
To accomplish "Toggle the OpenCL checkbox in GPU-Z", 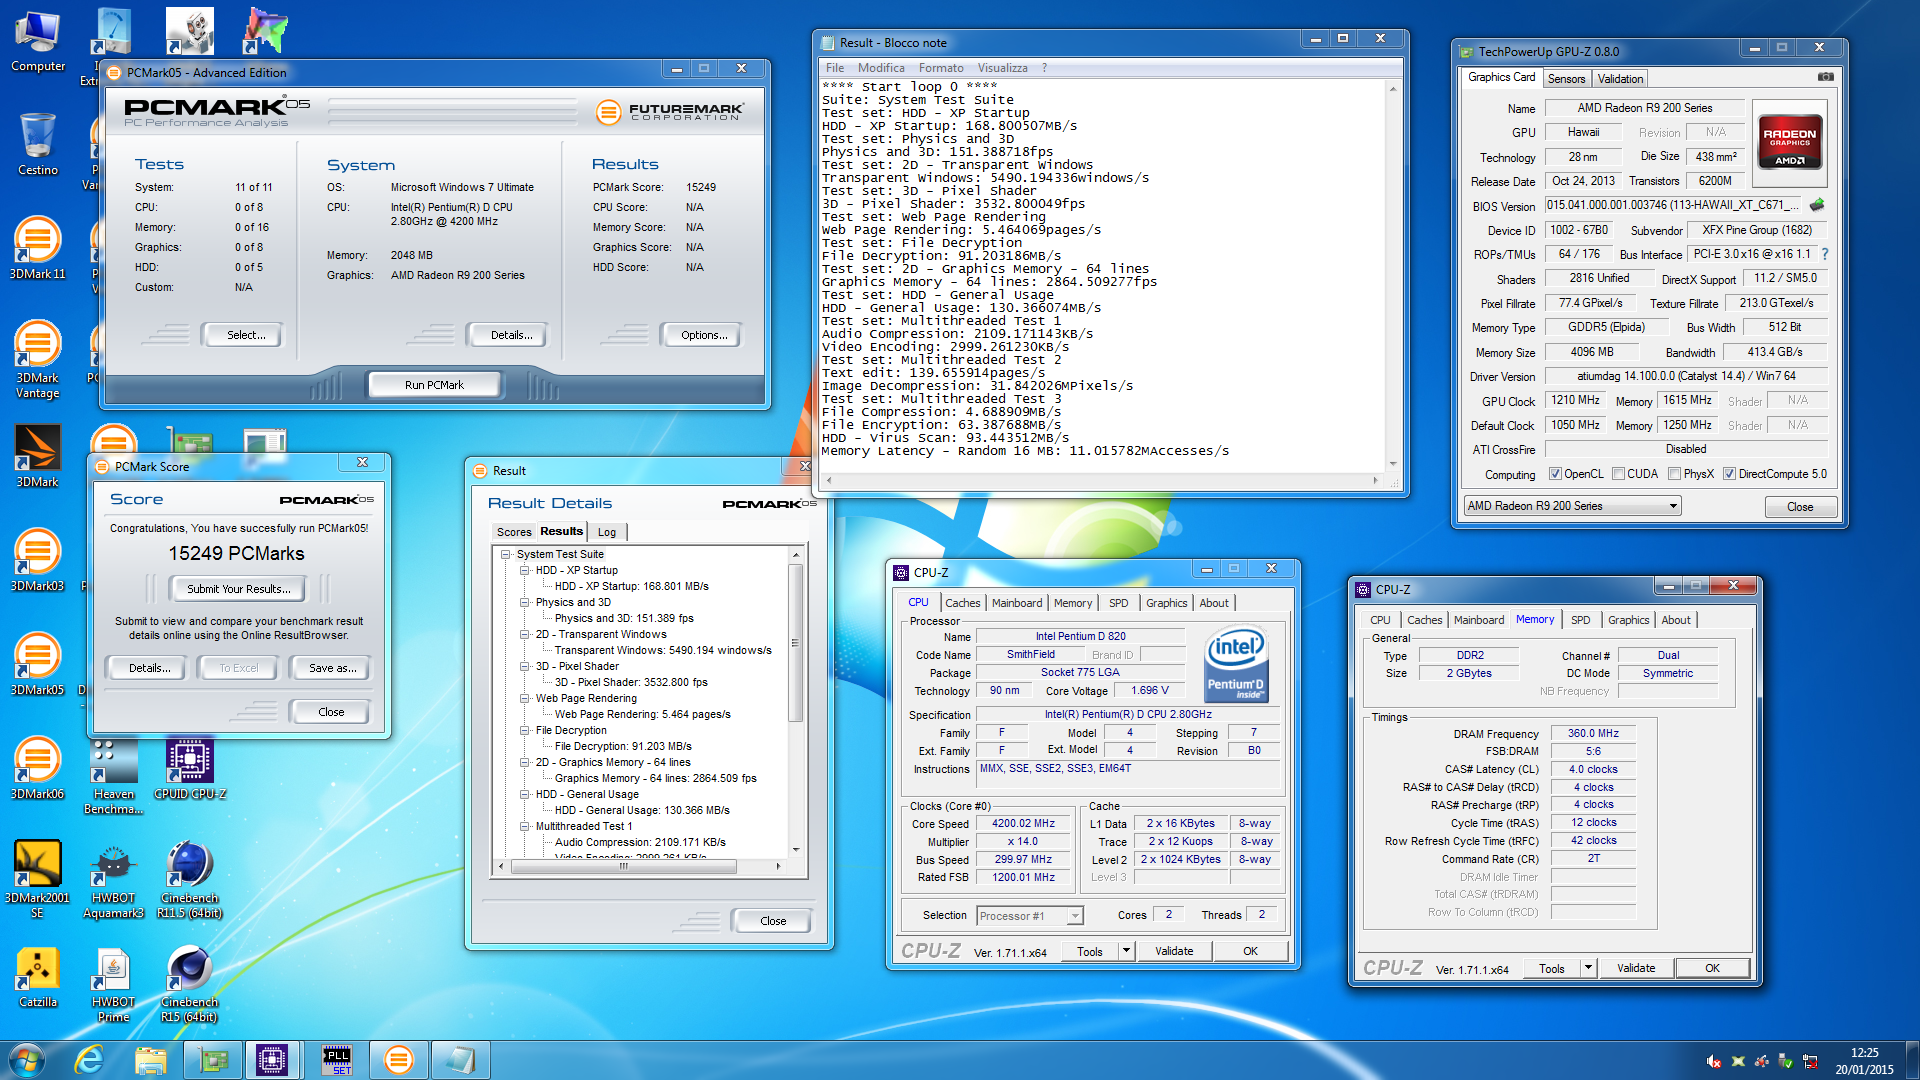I will 1555,474.
